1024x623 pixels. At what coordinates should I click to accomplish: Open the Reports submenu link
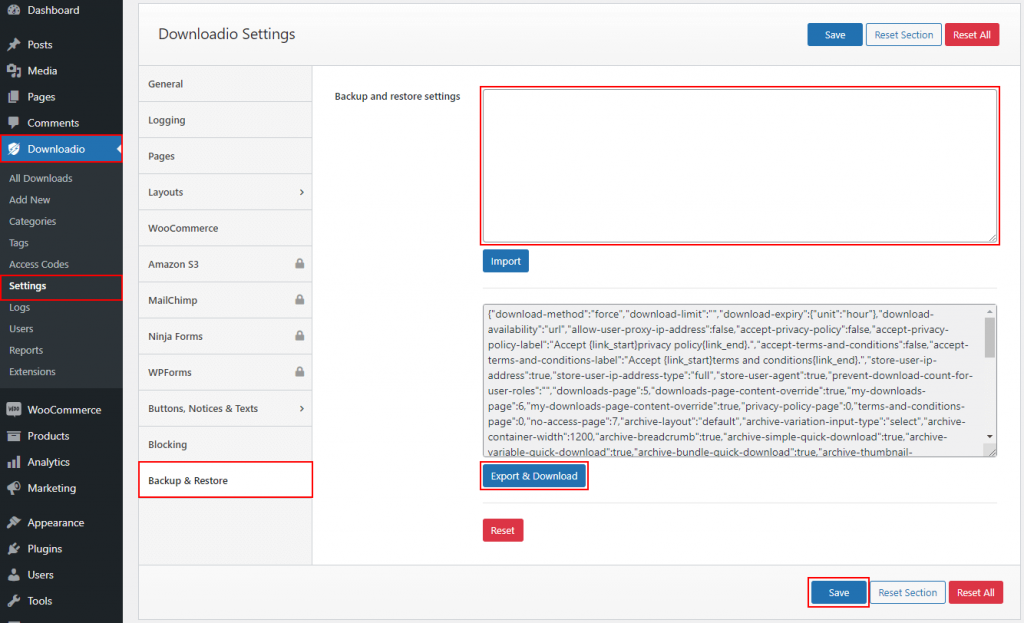(x=26, y=350)
